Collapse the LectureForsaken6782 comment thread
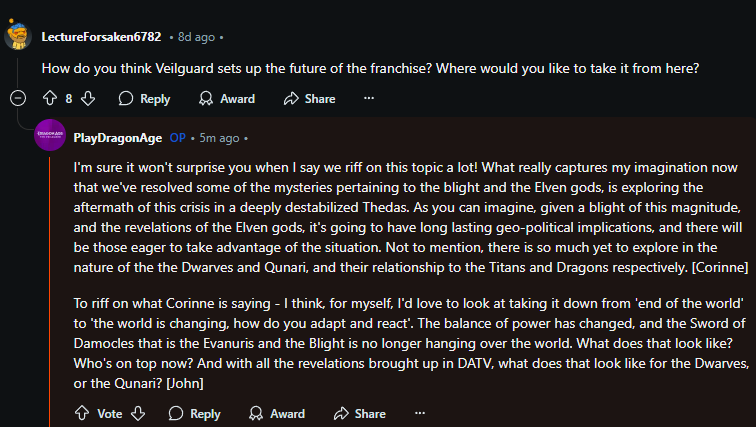 pos(17,99)
